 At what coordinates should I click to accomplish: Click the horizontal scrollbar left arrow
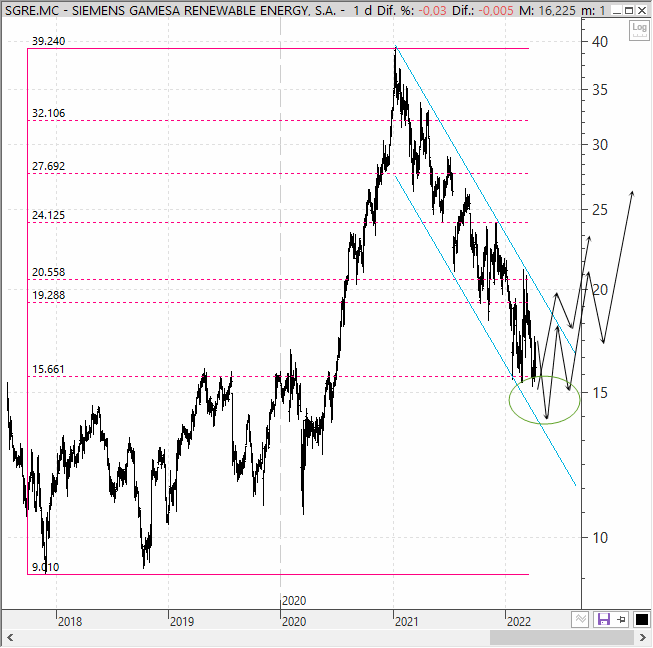click(10, 638)
